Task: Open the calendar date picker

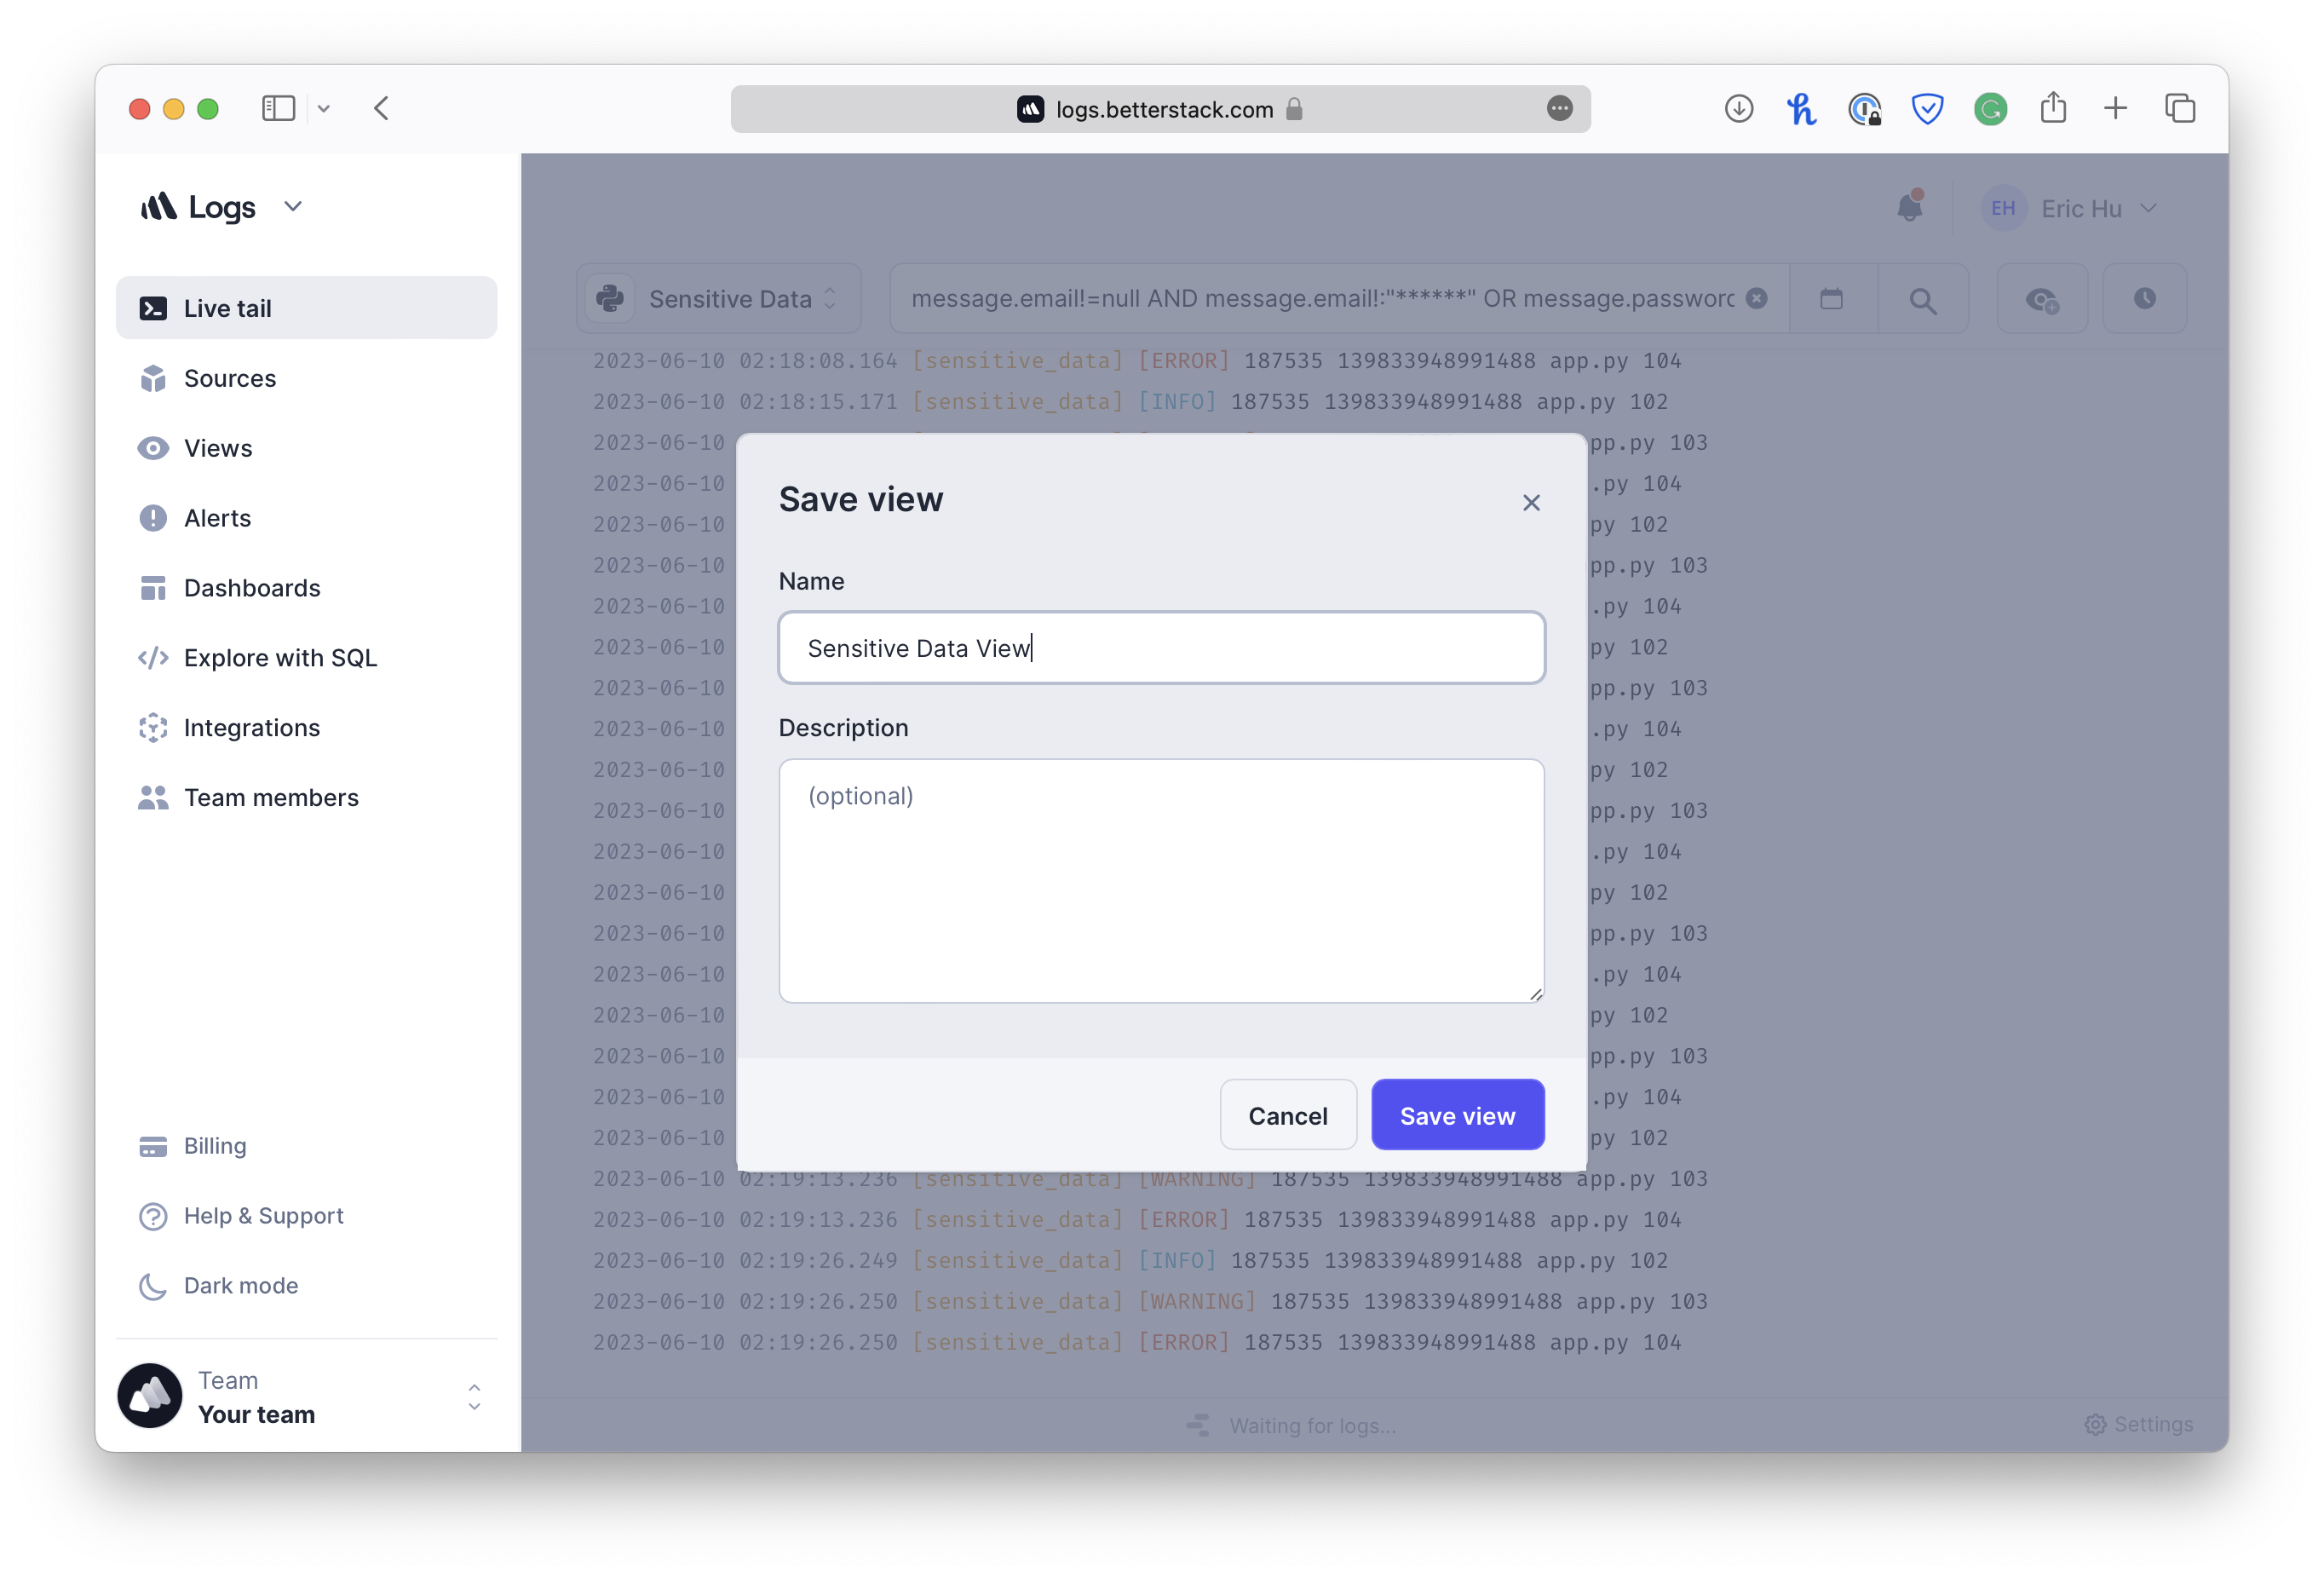Action: [x=1831, y=299]
